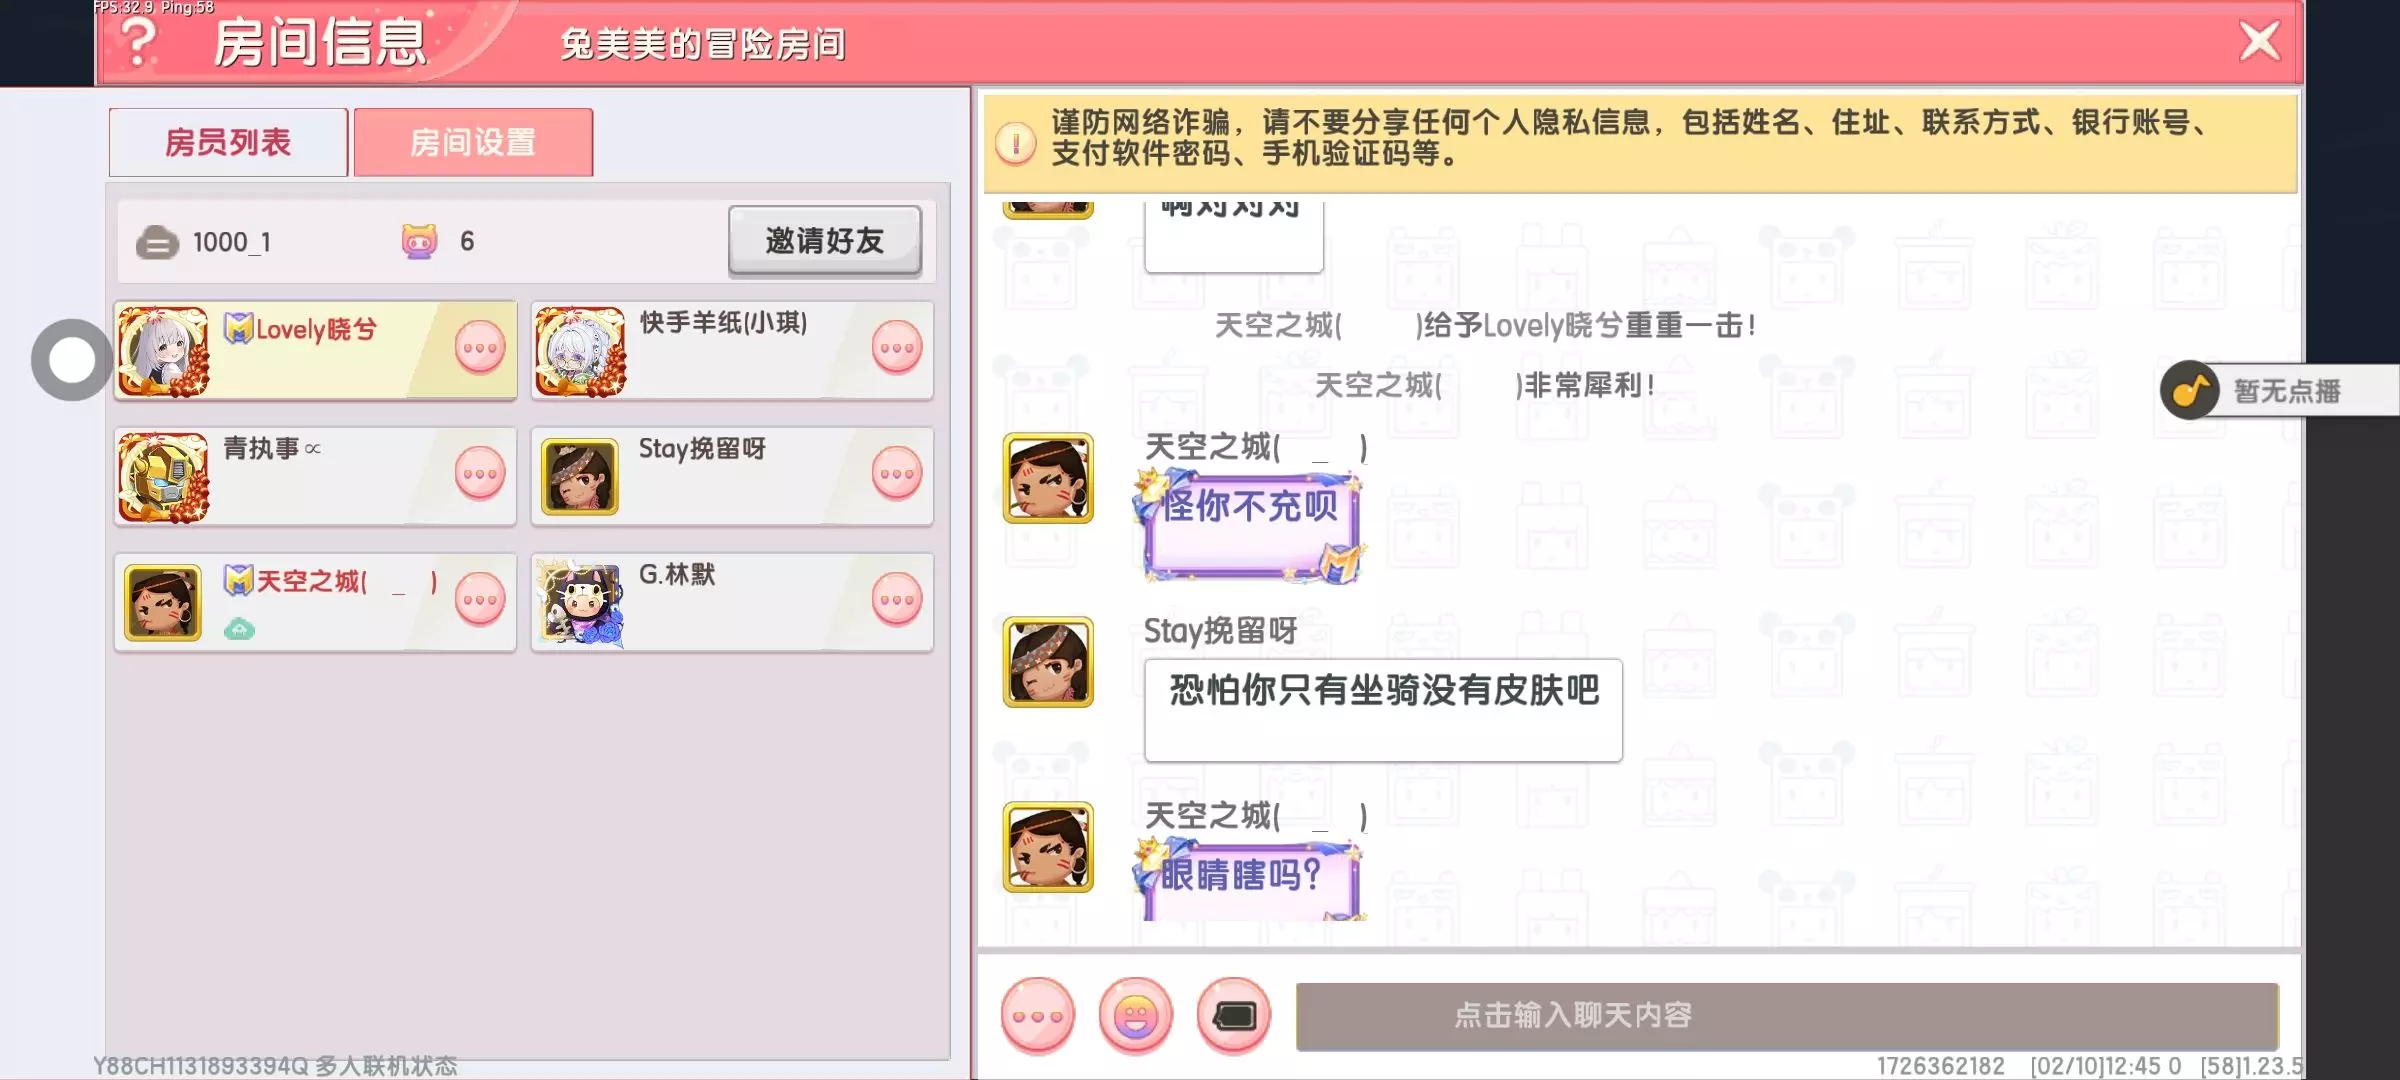Switch to 房间设置 tab
The image size is (2400, 1080).
tap(473, 142)
